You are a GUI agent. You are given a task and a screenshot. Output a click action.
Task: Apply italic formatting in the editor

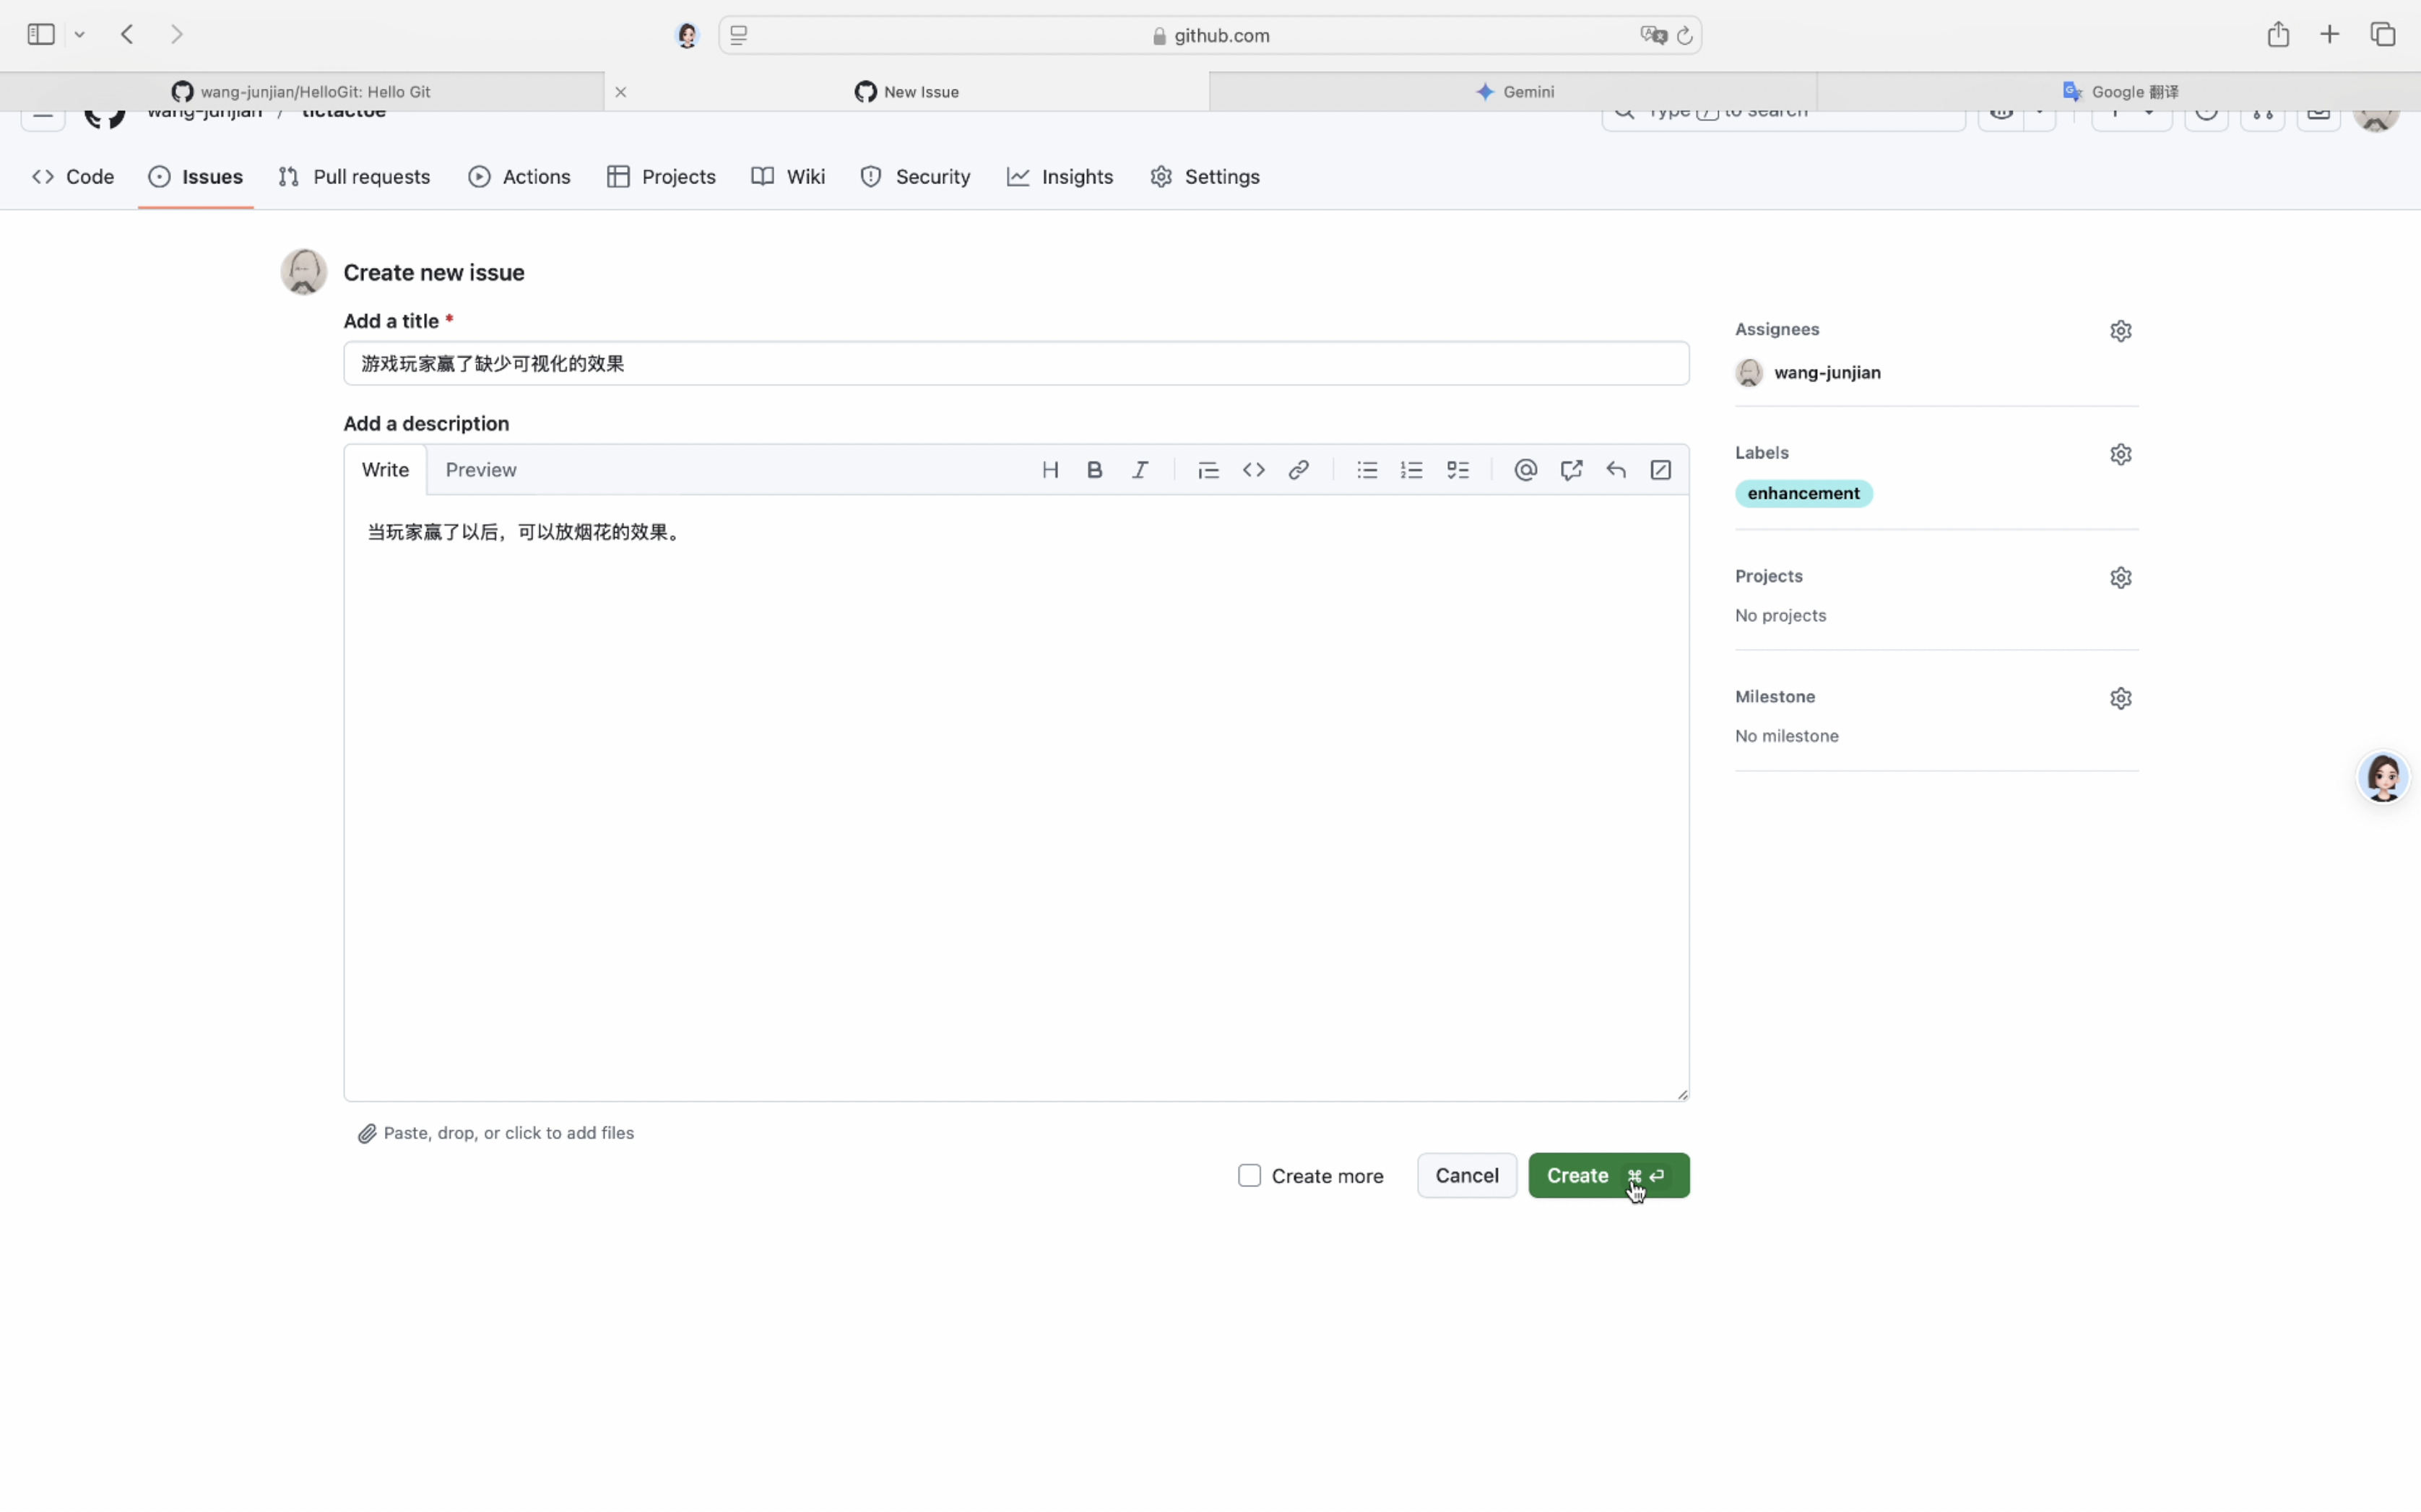[x=1140, y=470]
